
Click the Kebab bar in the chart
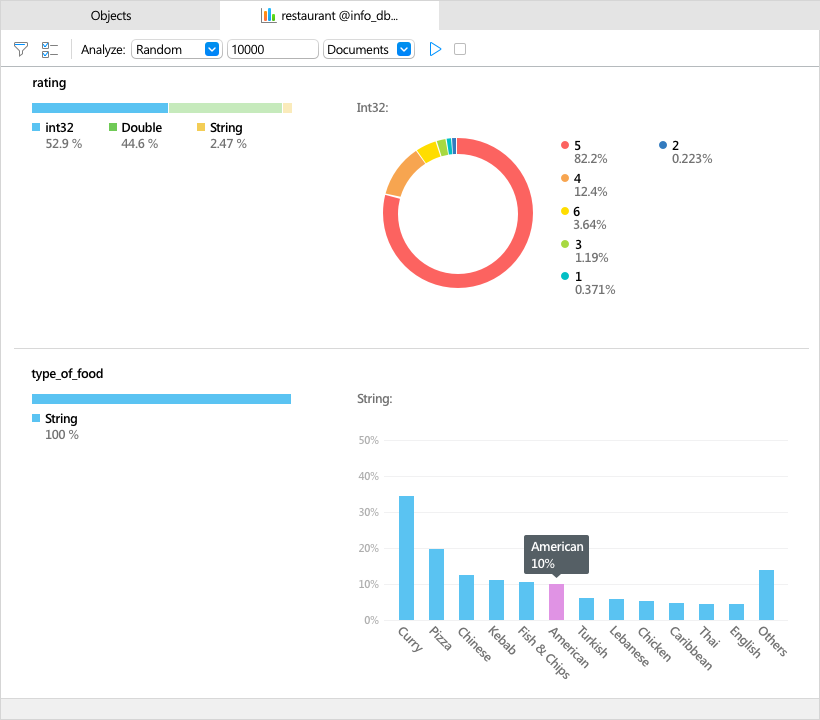click(496, 600)
